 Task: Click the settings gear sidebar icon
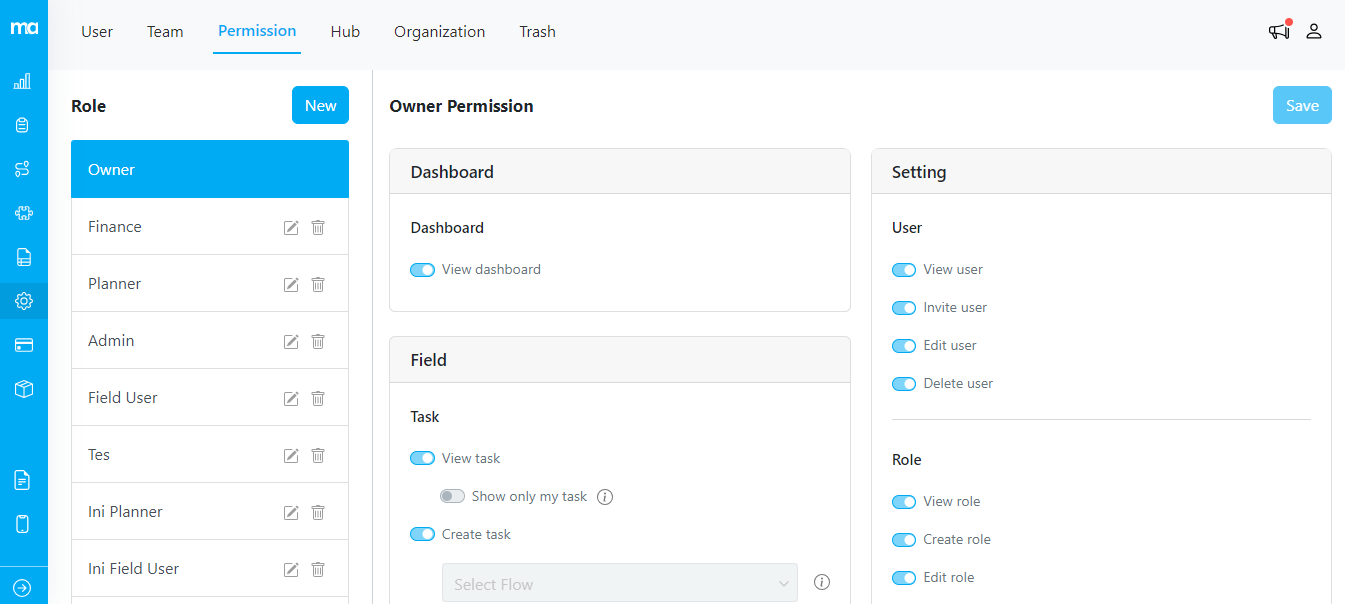[x=23, y=300]
